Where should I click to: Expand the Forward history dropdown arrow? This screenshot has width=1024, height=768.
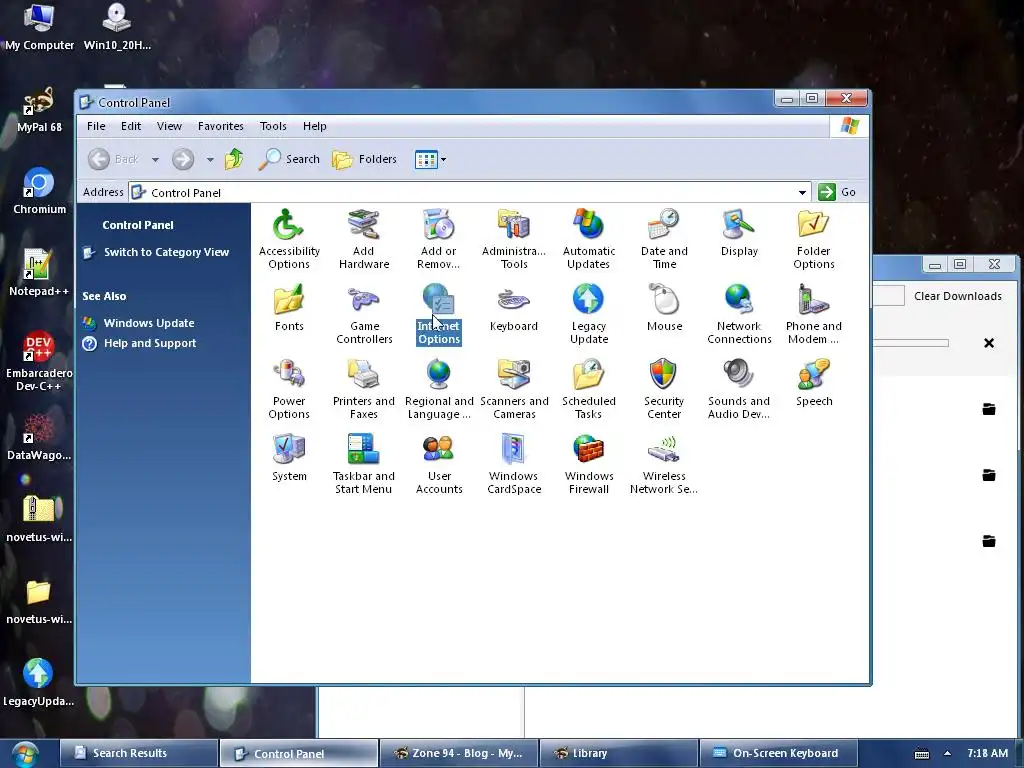pyautogui.click(x=210, y=159)
